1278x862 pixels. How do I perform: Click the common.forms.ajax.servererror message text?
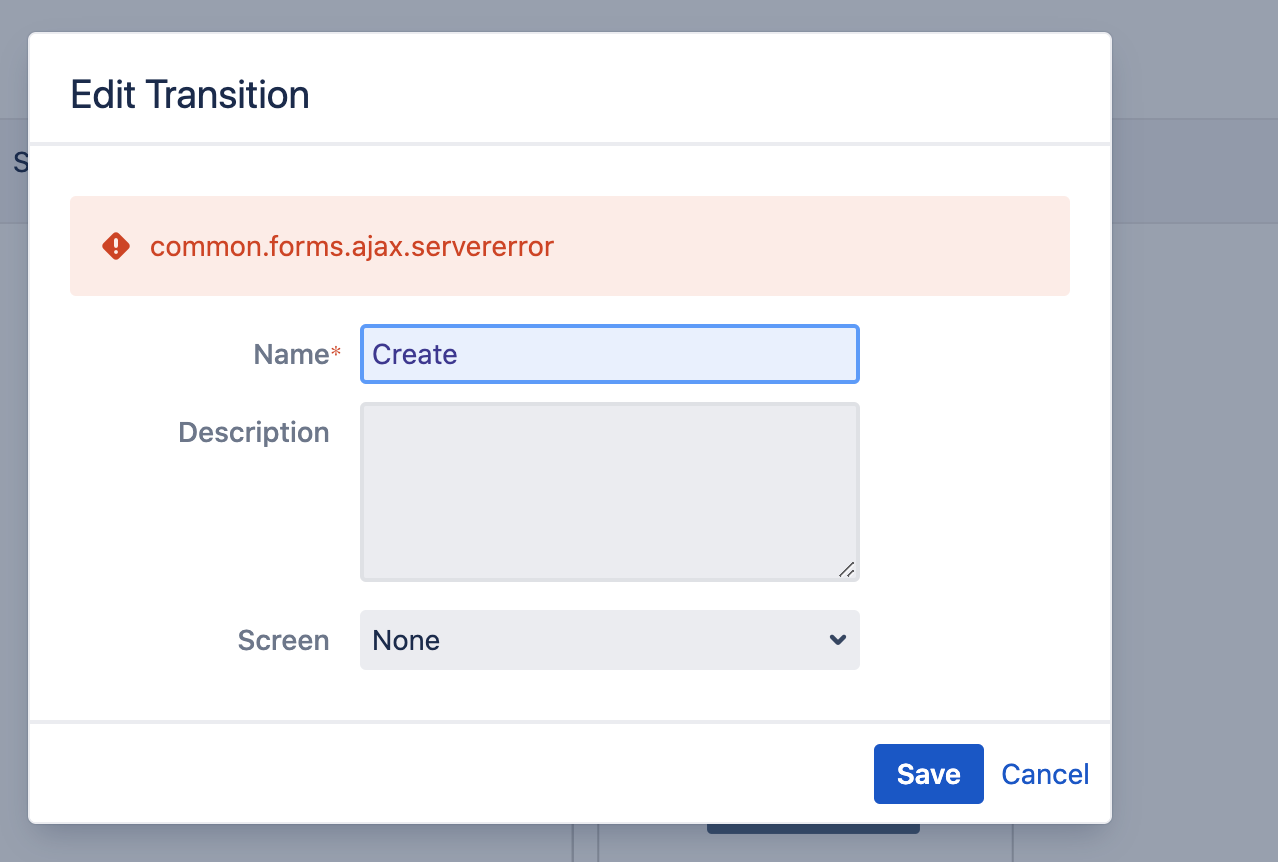point(351,246)
